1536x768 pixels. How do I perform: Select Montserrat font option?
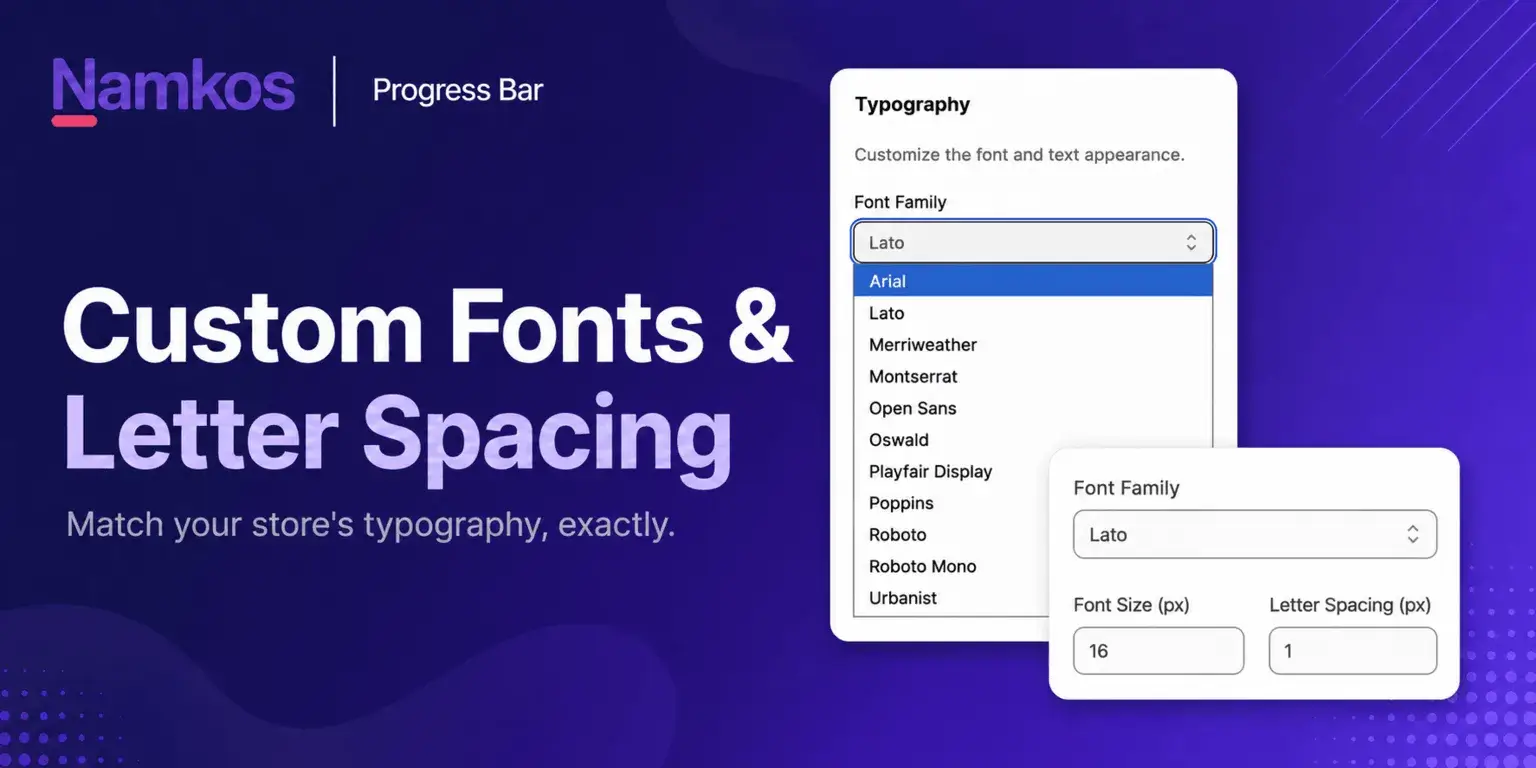(1033, 377)
